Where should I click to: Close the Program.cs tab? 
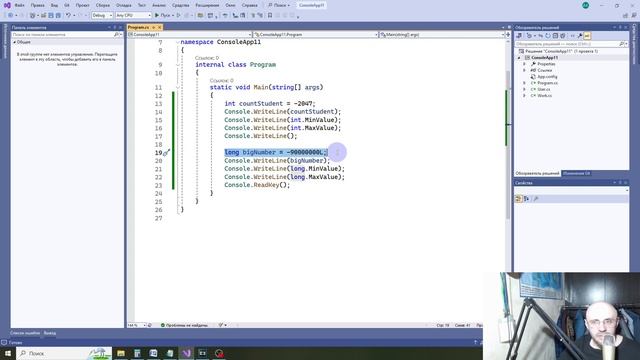(x=160, y=27)
